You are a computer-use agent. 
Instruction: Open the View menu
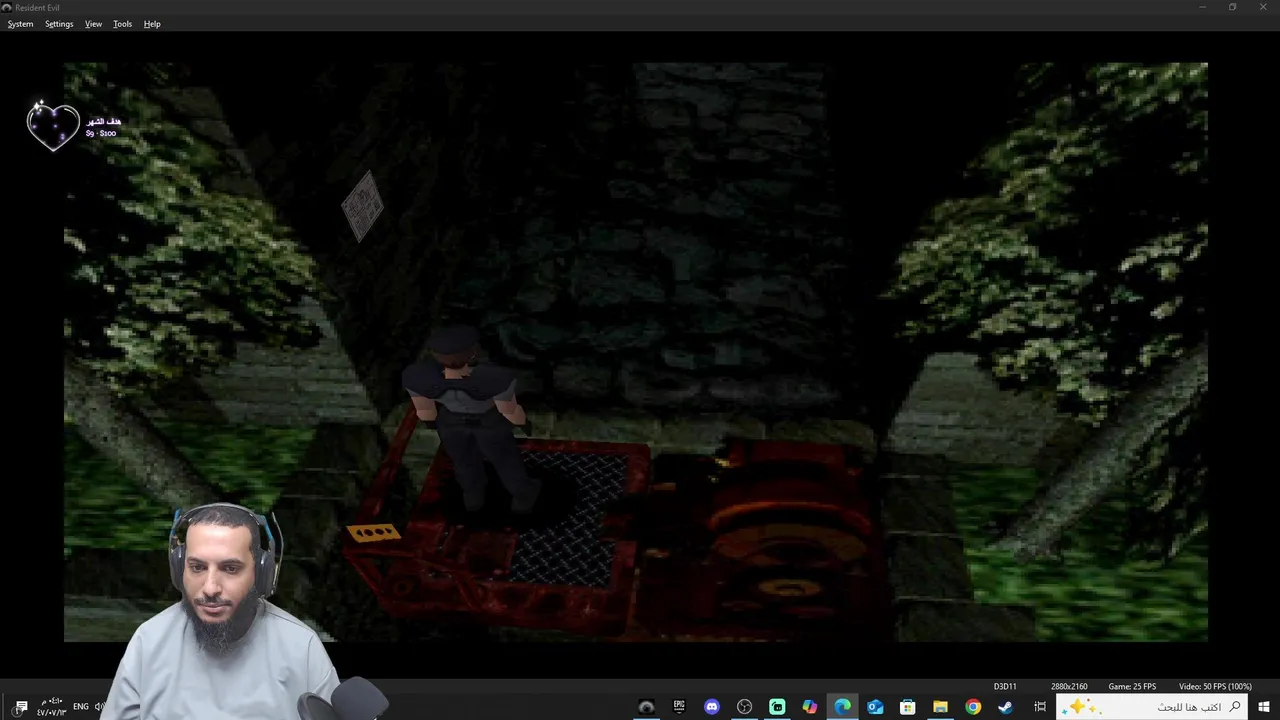[93, 24]
